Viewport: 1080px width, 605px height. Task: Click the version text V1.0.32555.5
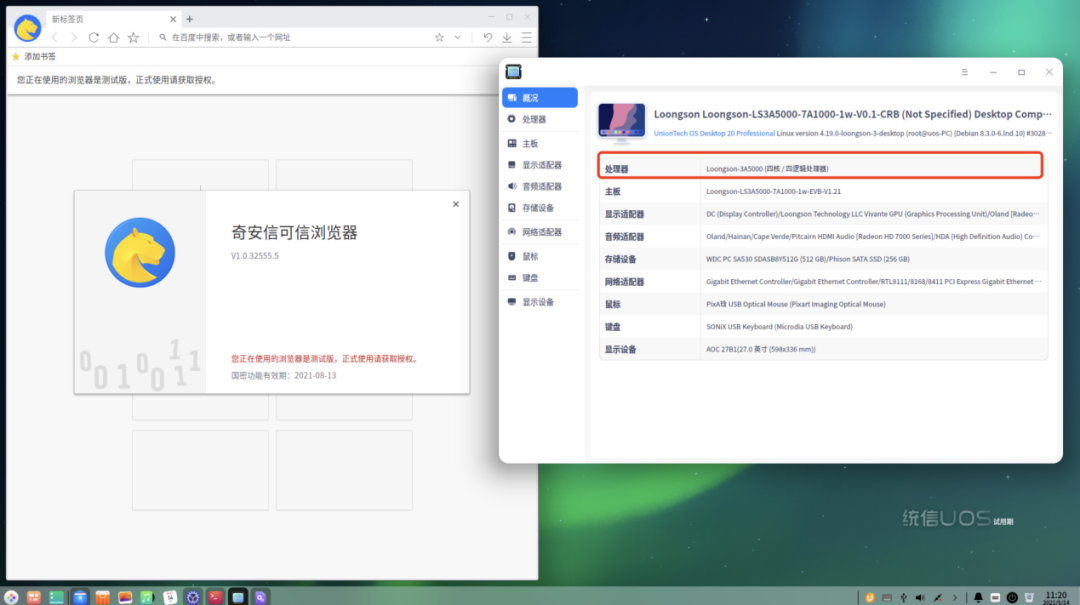[255, 256]
